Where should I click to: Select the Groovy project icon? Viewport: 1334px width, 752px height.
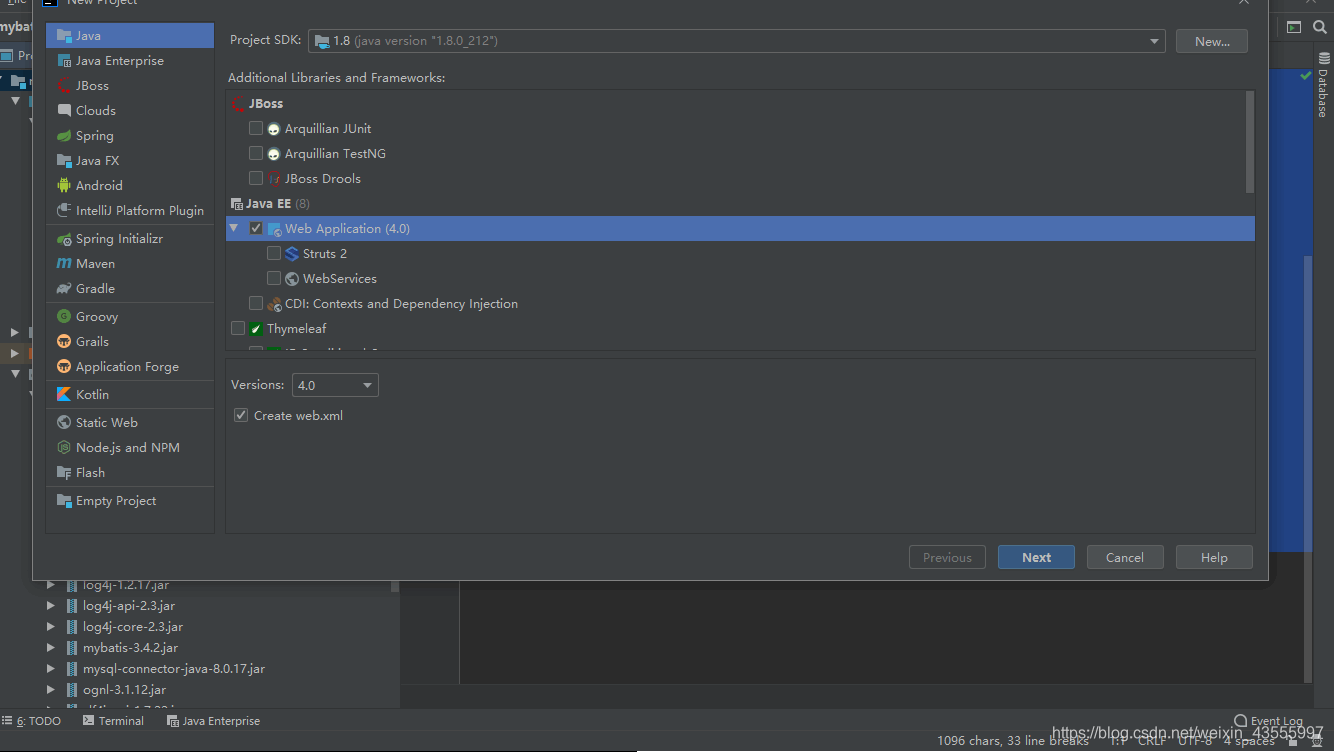[x=64, y=316]
